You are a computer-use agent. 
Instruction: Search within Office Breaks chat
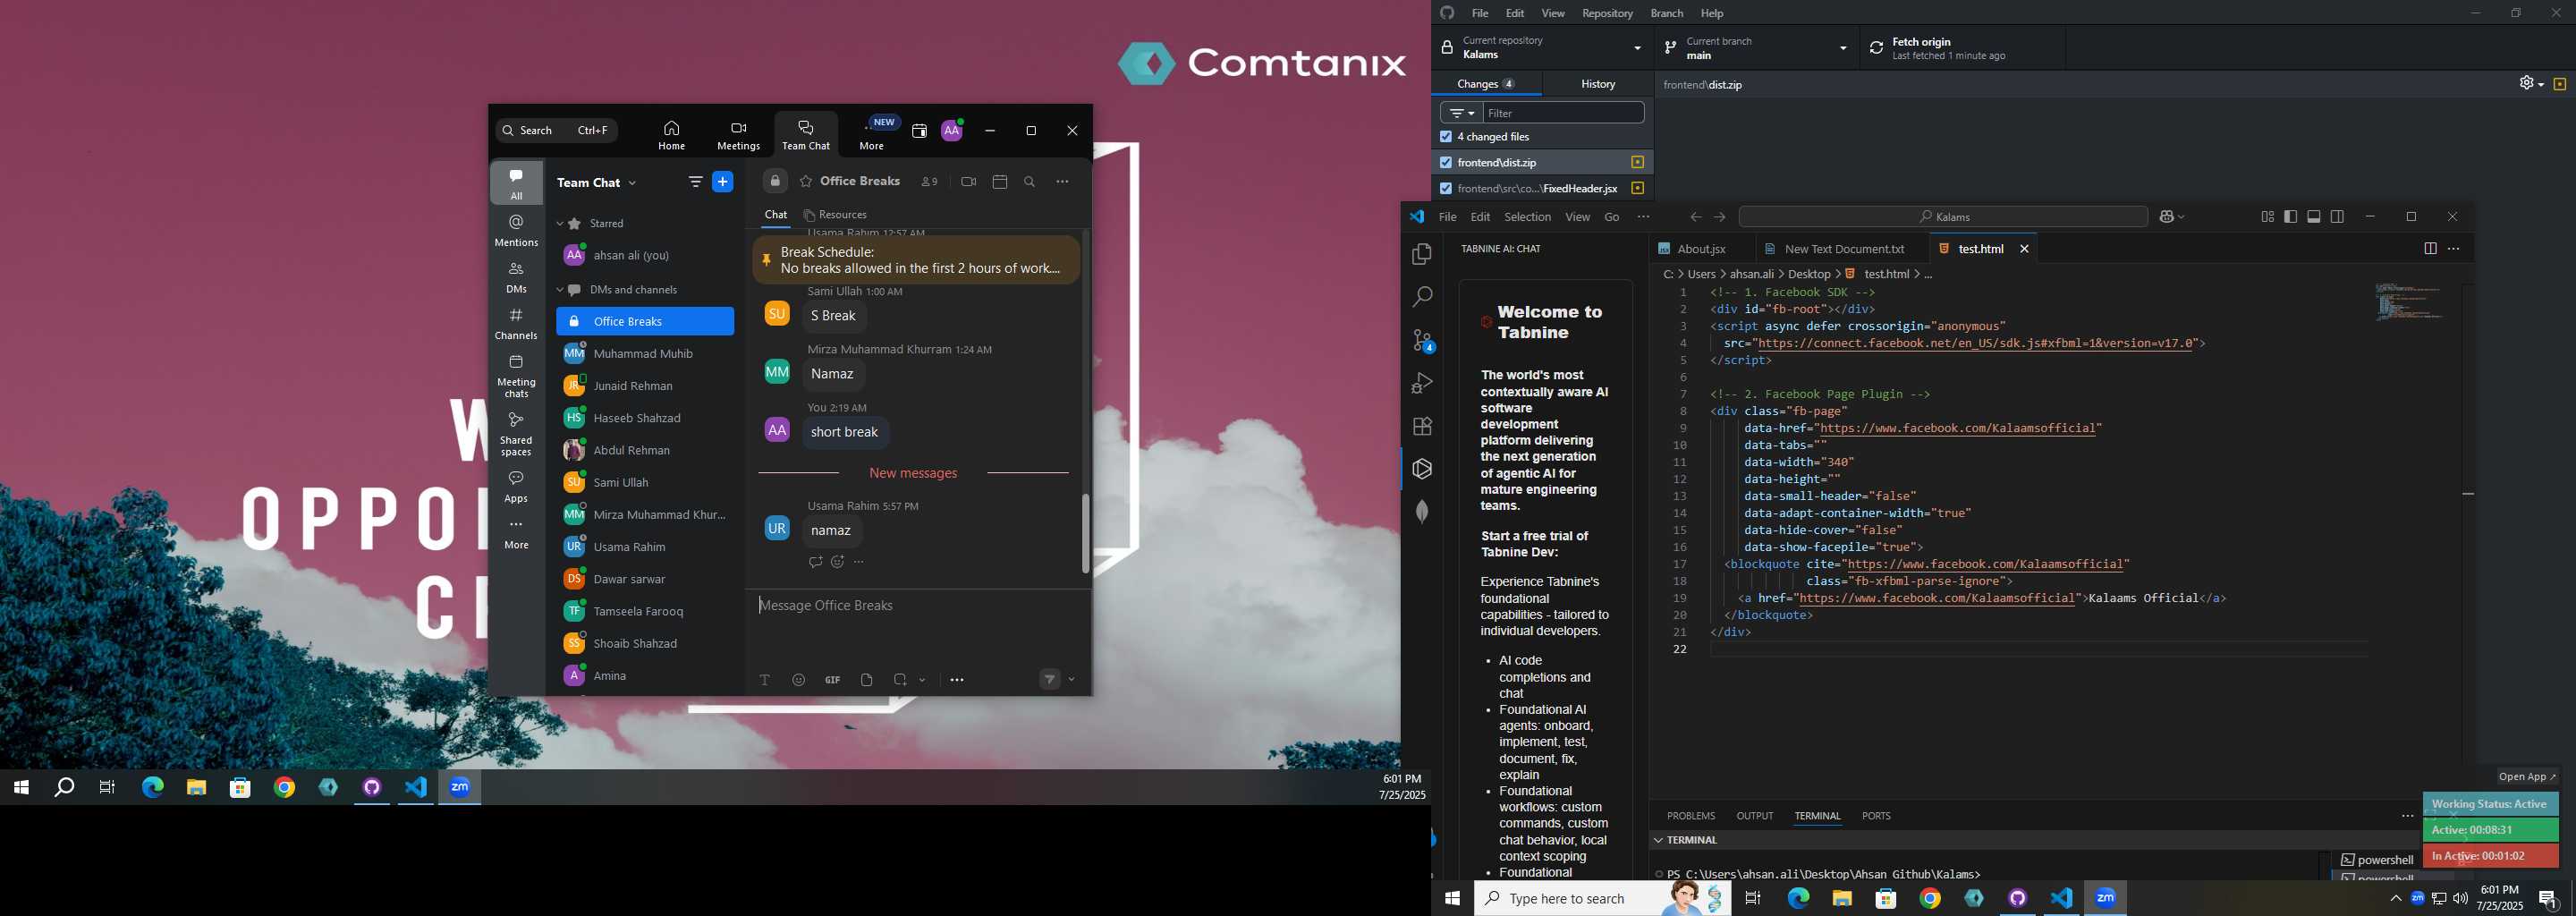tap(1030, 182)
